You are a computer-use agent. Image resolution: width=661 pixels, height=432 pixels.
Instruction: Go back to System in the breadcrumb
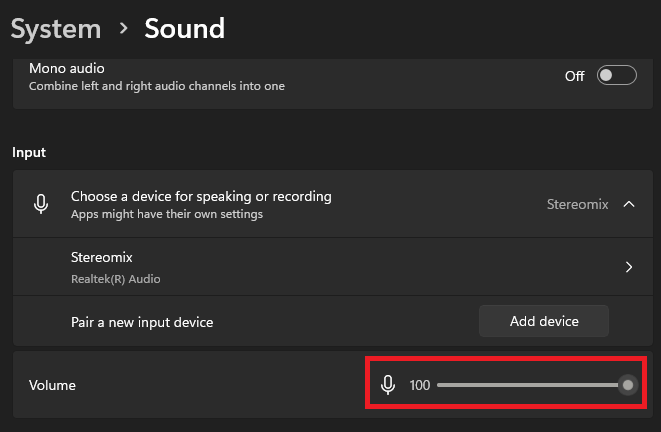(x=55, y=29)
